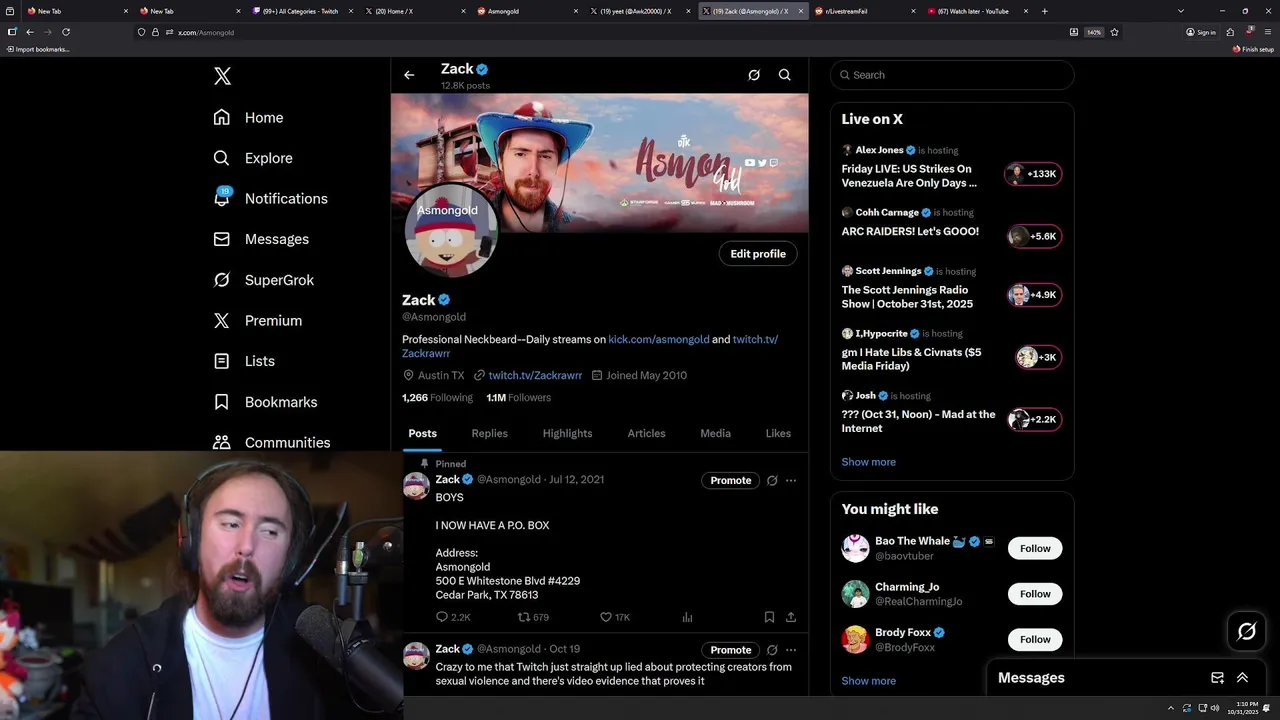Switch to the Articles tab
This screenshot has width=1280, height=720.
coord(646,434)
